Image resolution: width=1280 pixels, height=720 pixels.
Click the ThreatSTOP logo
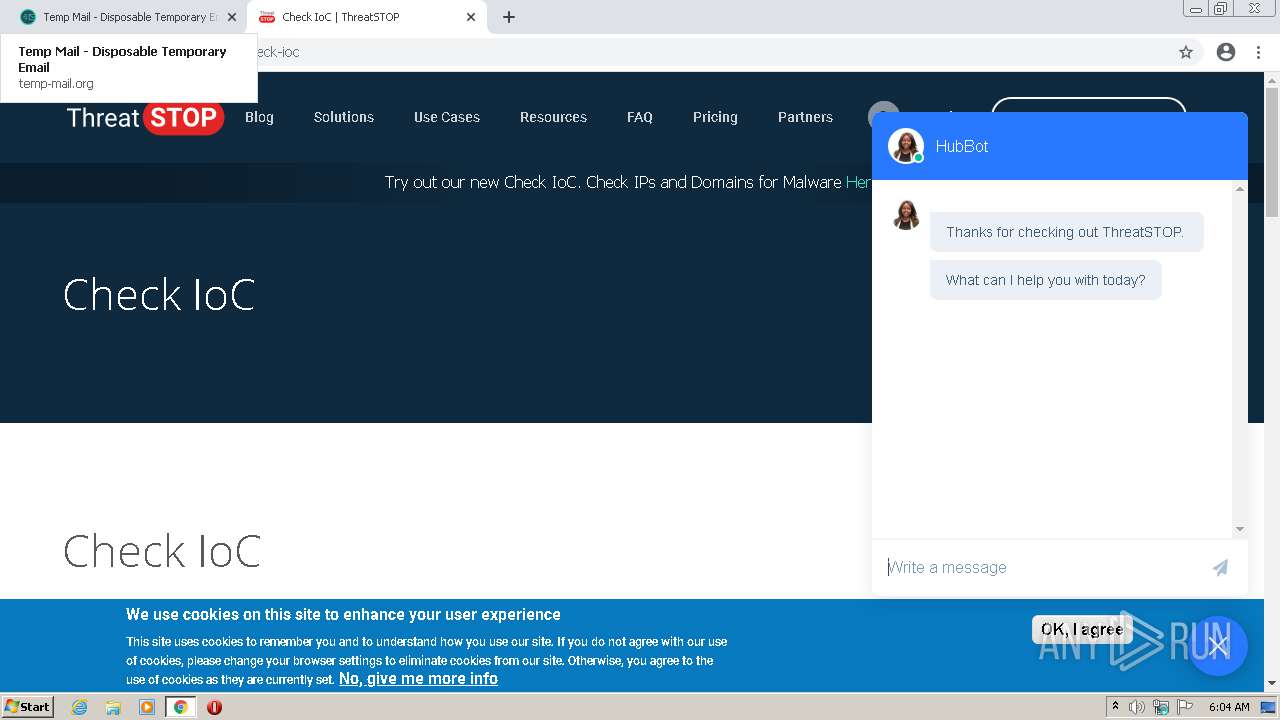tap(145, 117)
